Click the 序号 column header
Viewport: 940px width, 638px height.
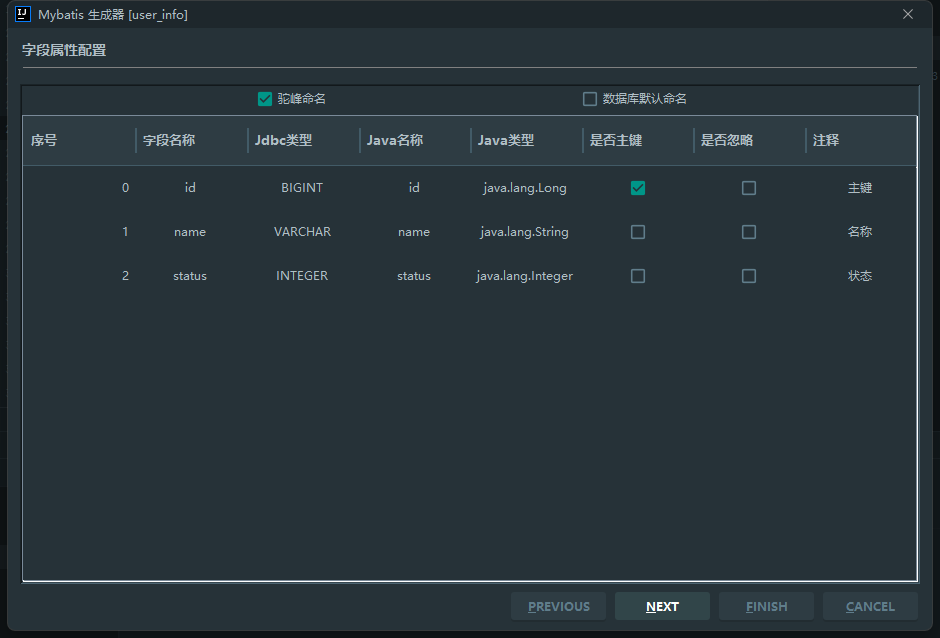[x=79, y=140]
